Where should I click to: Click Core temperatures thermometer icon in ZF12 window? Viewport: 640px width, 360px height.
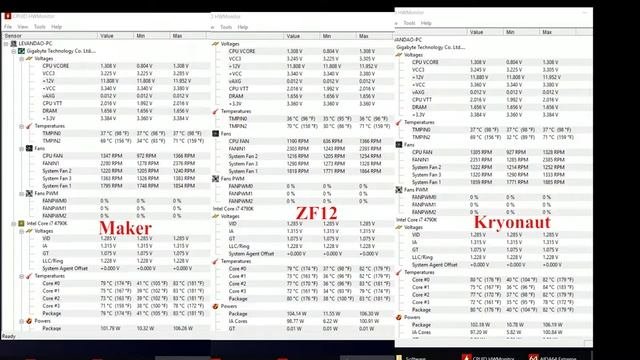tap(216, 261)
